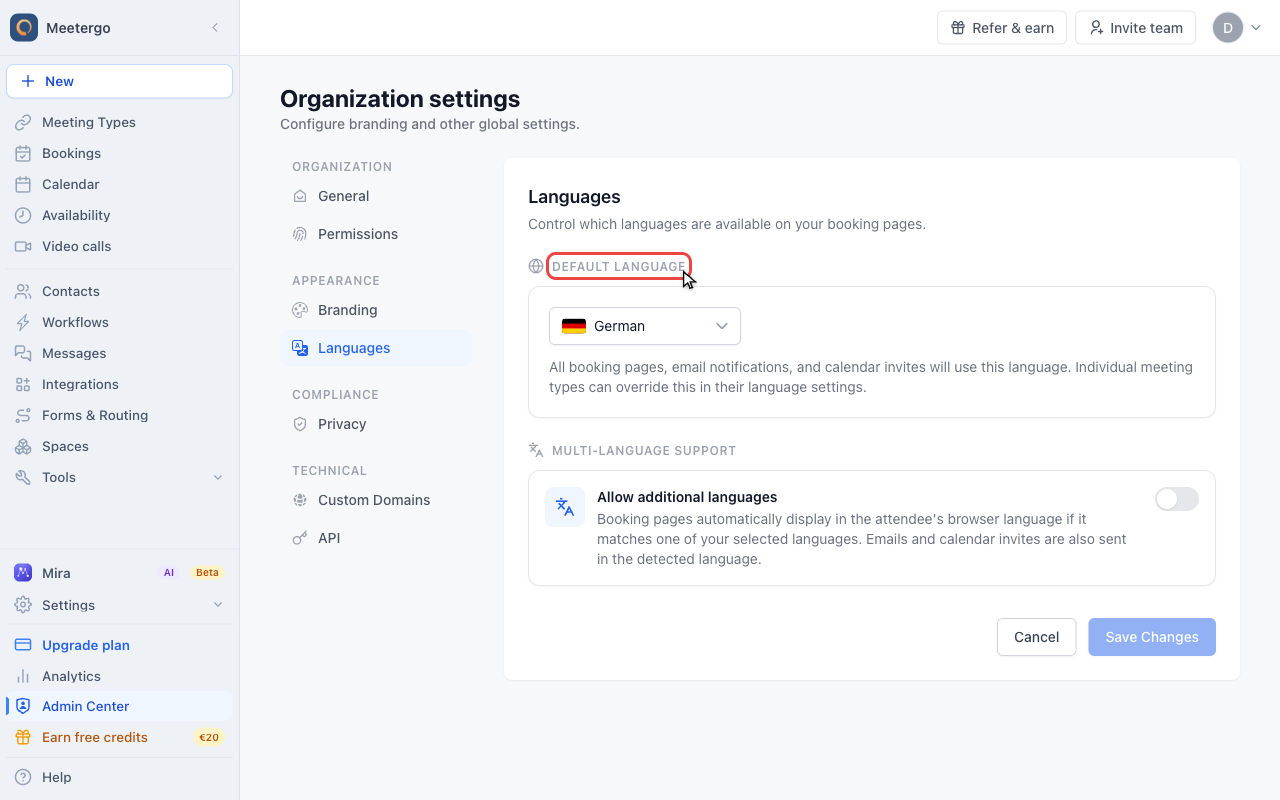
Task: Click the Beta badge next to Mira
Action: 207,573
